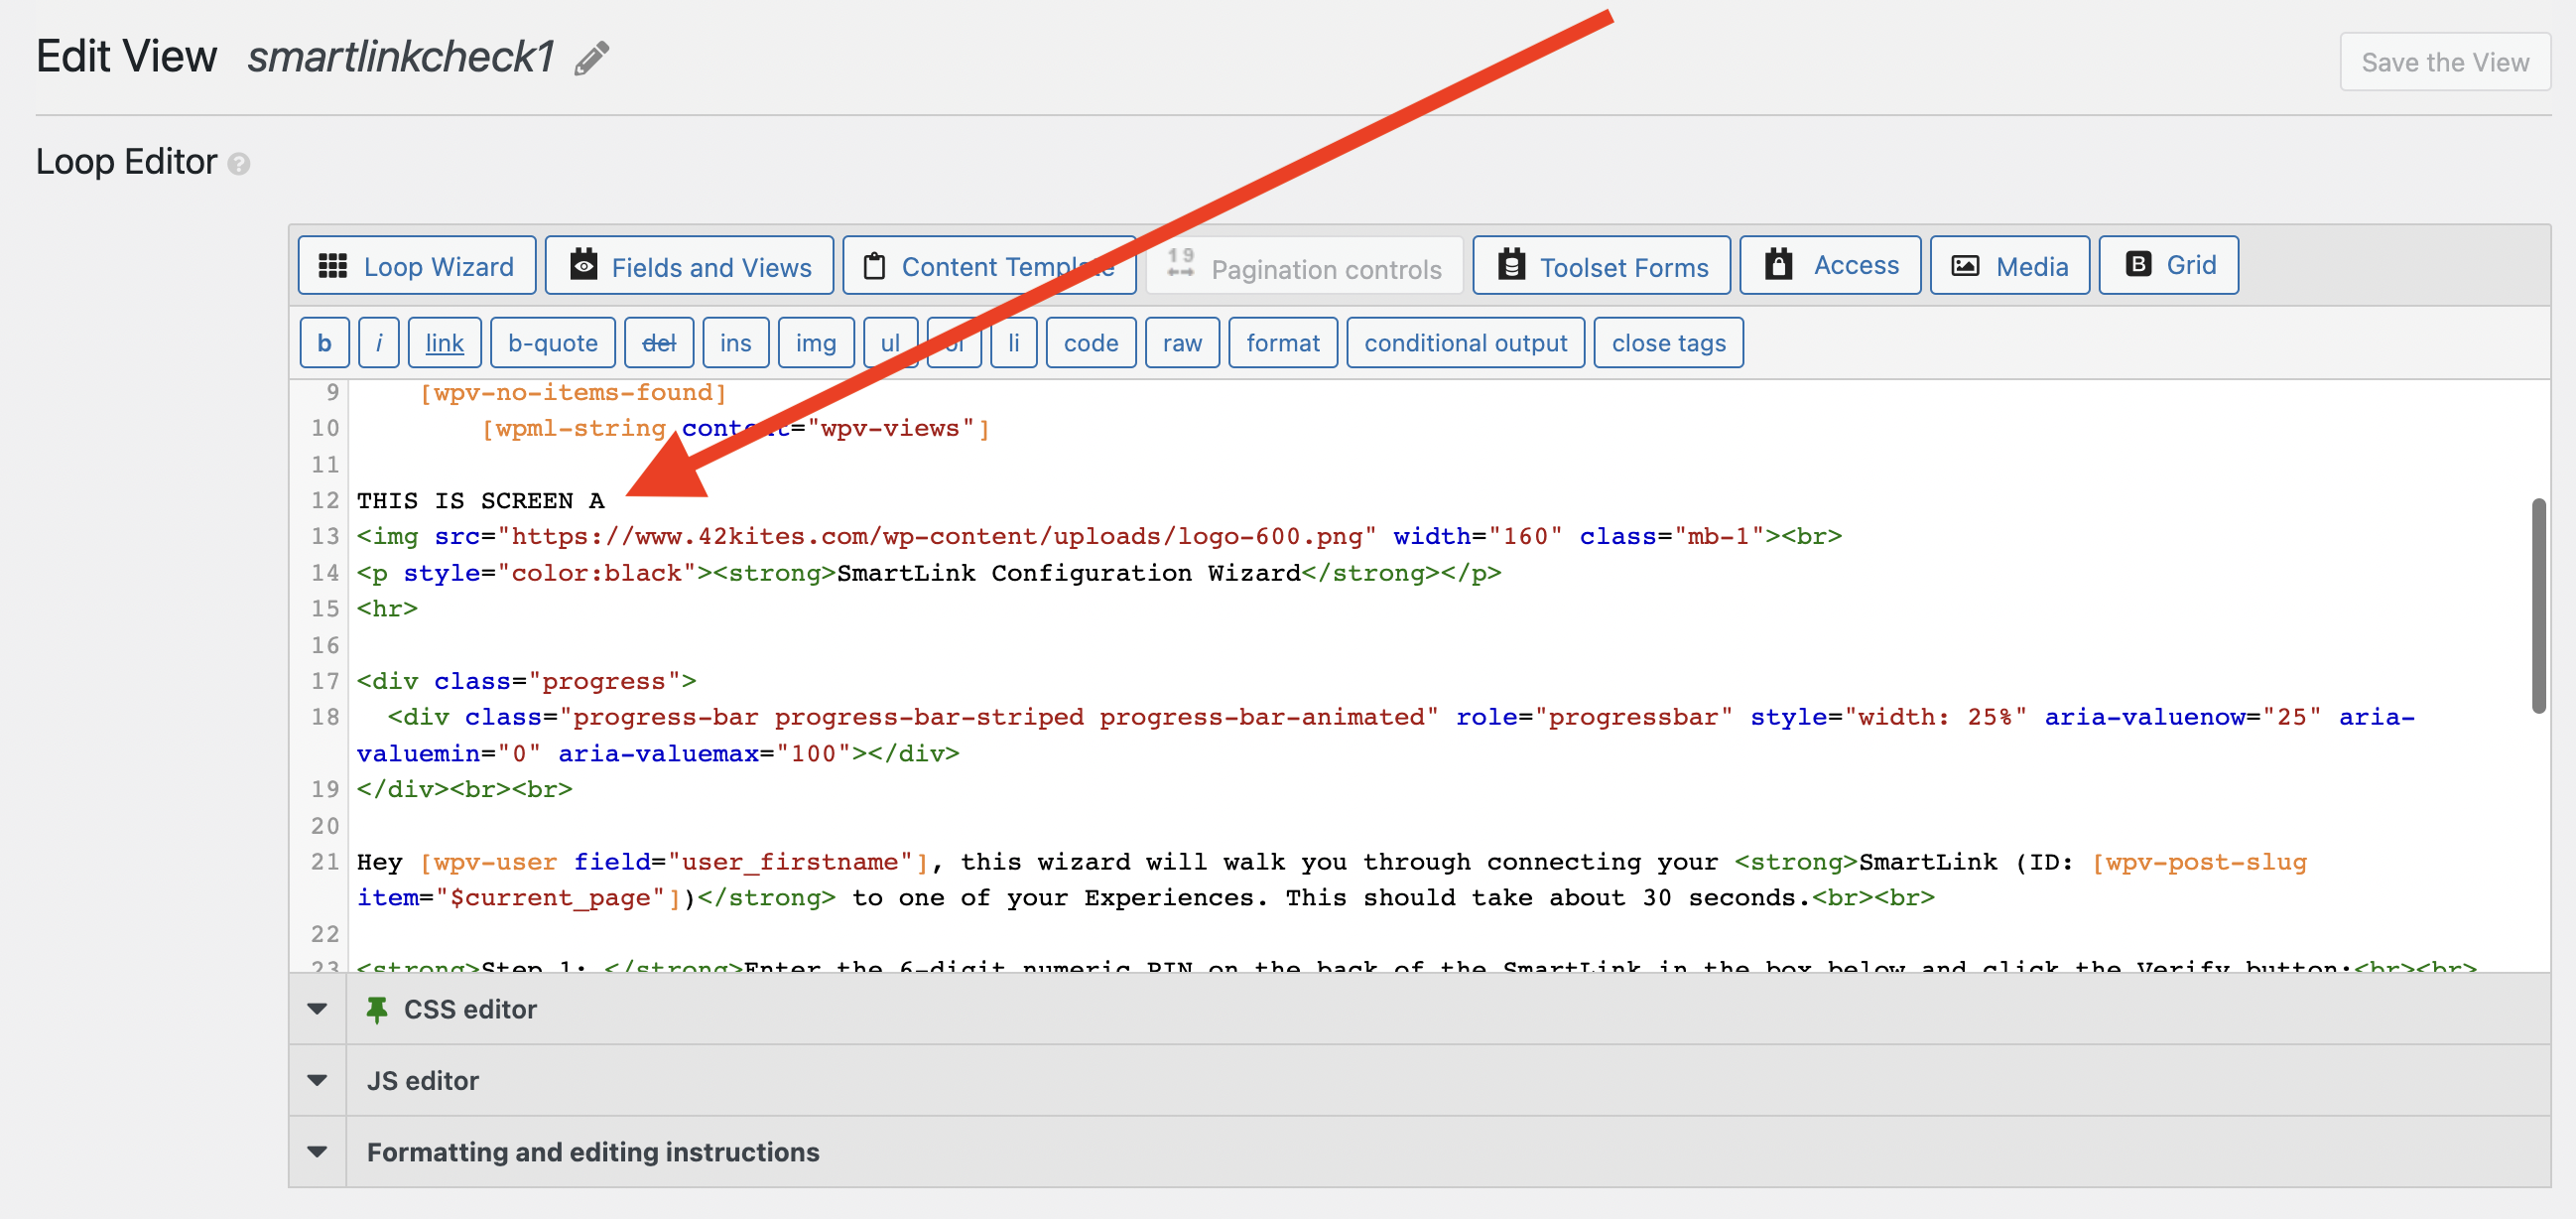Open the Pagination controls button
Screen dimensions: 2576x1219
click(x=1304, y=268)
